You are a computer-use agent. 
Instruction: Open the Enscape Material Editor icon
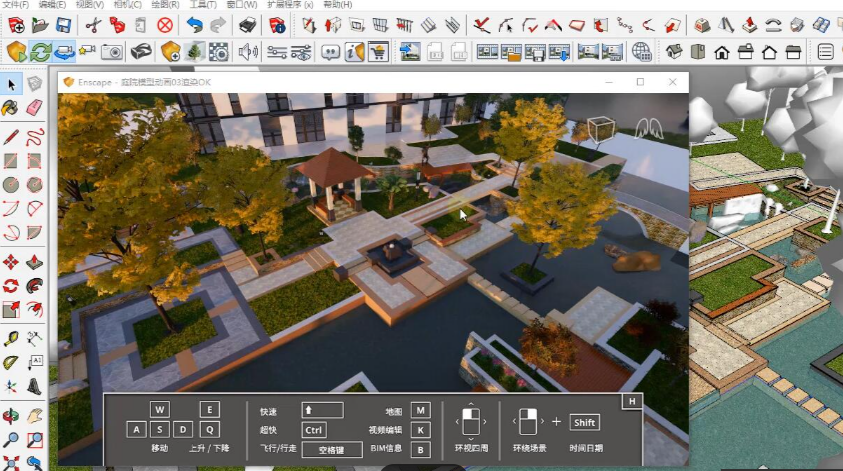(219, 52)
